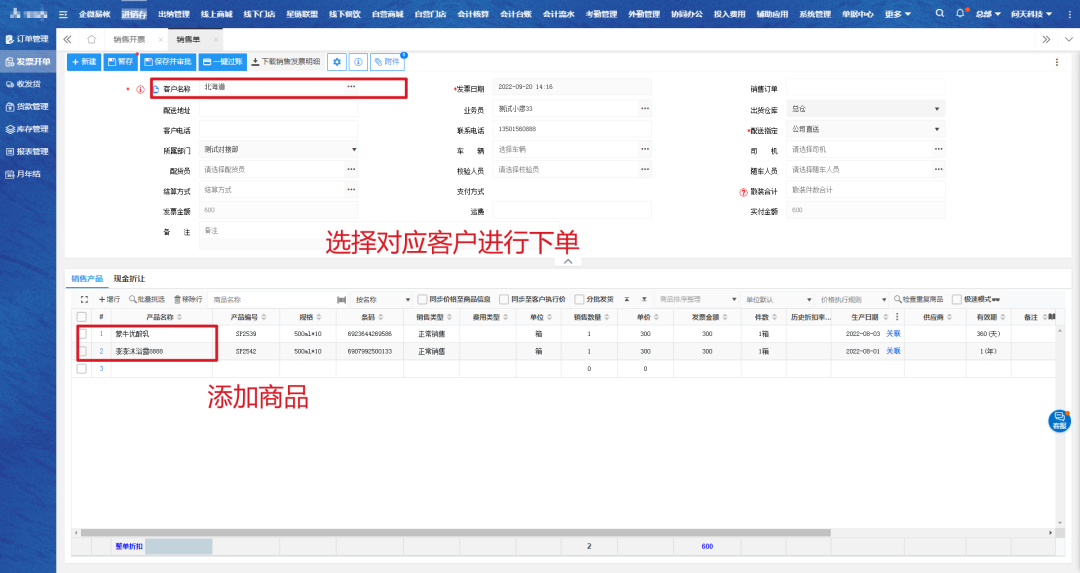Open the 出货仓库 dropdown
This screenshot has height=573, width=1080.
(937, 109)
